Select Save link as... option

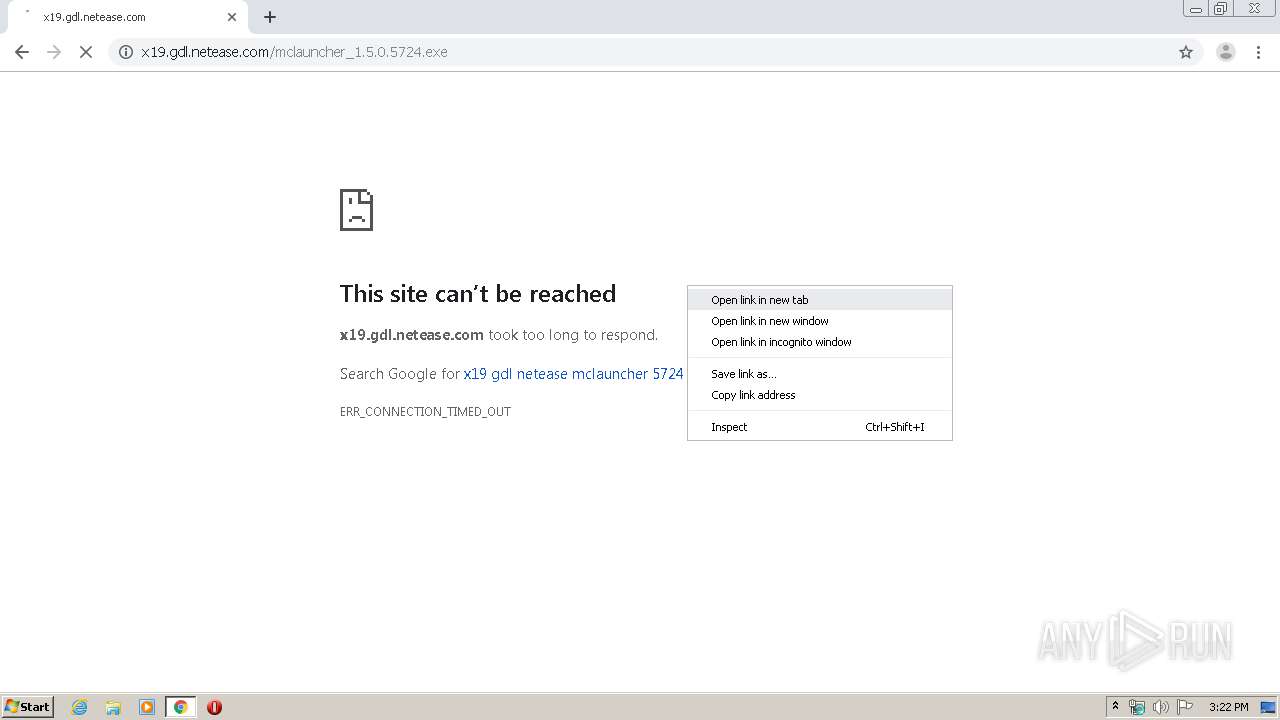[x=820, y=374]
